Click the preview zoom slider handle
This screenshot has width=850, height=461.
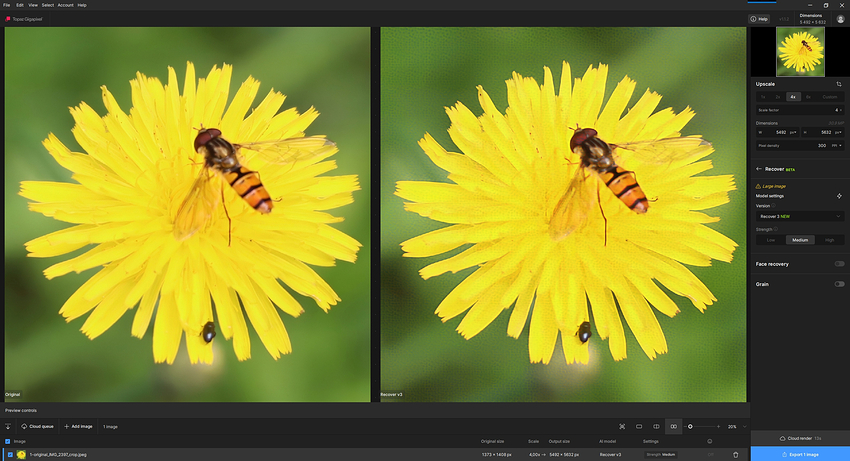(690, 427)
